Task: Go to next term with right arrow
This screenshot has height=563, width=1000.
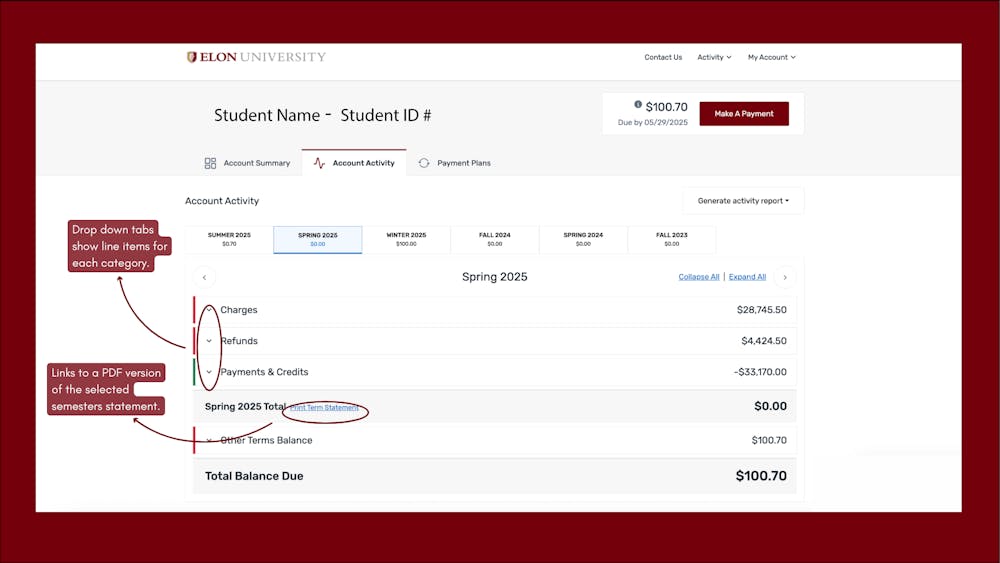Action: click(x=785, y=277)
